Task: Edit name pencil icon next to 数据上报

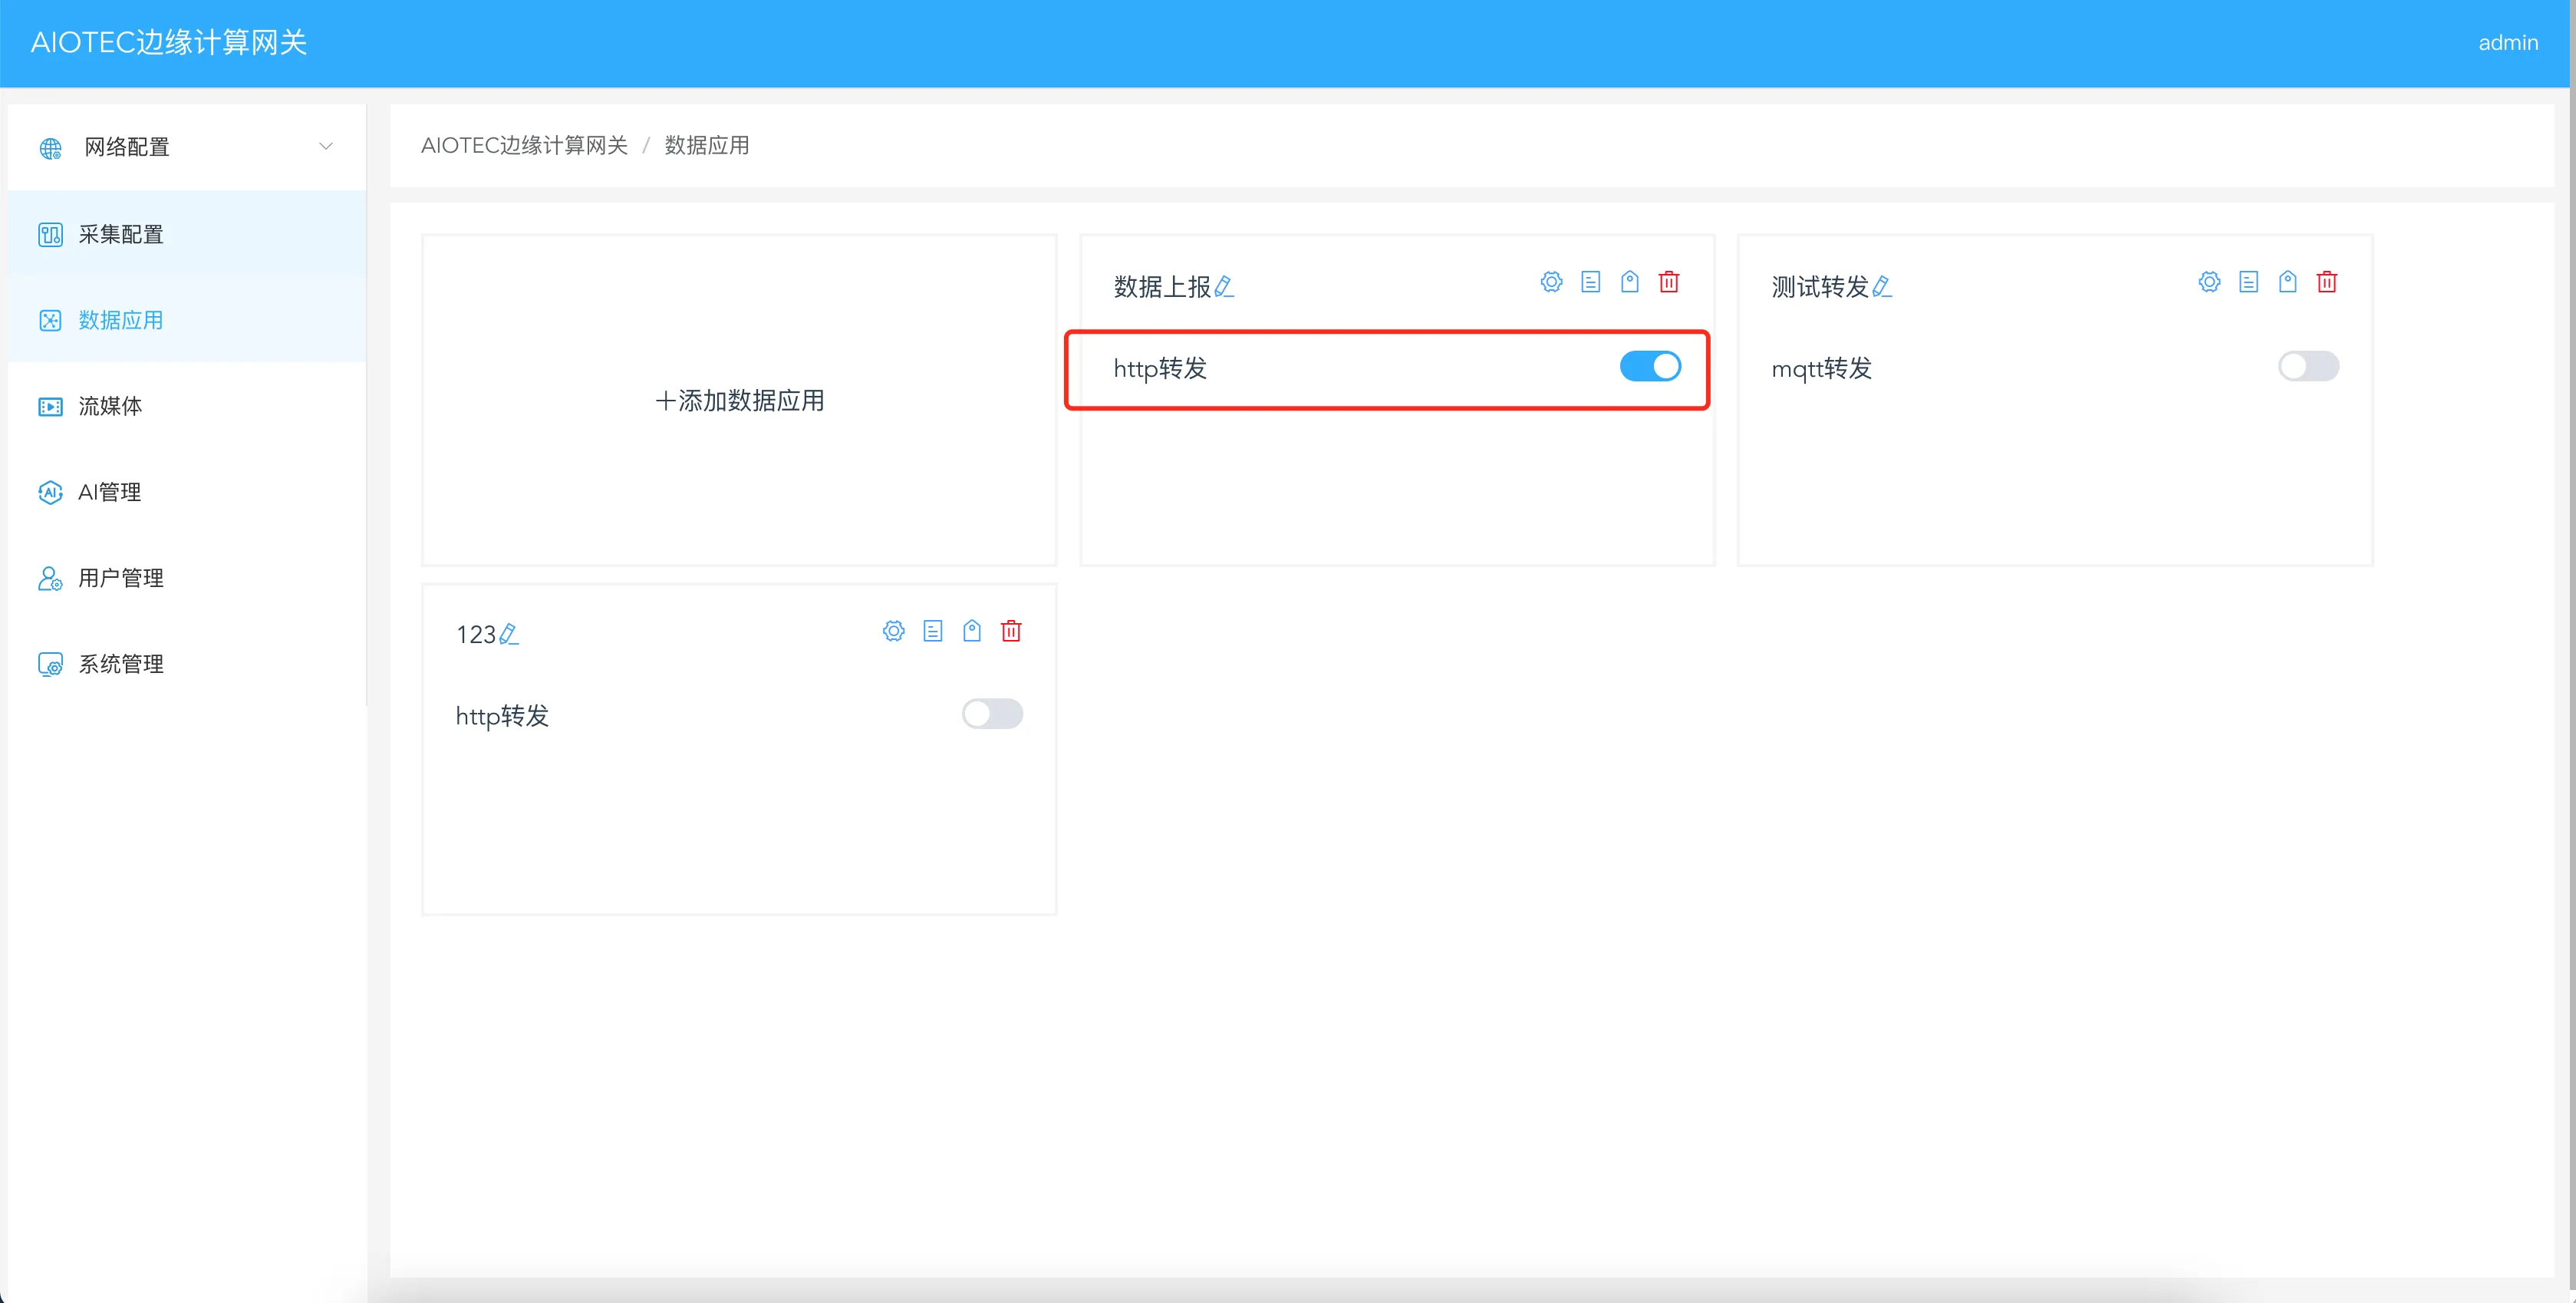Action: (1224, 287)
